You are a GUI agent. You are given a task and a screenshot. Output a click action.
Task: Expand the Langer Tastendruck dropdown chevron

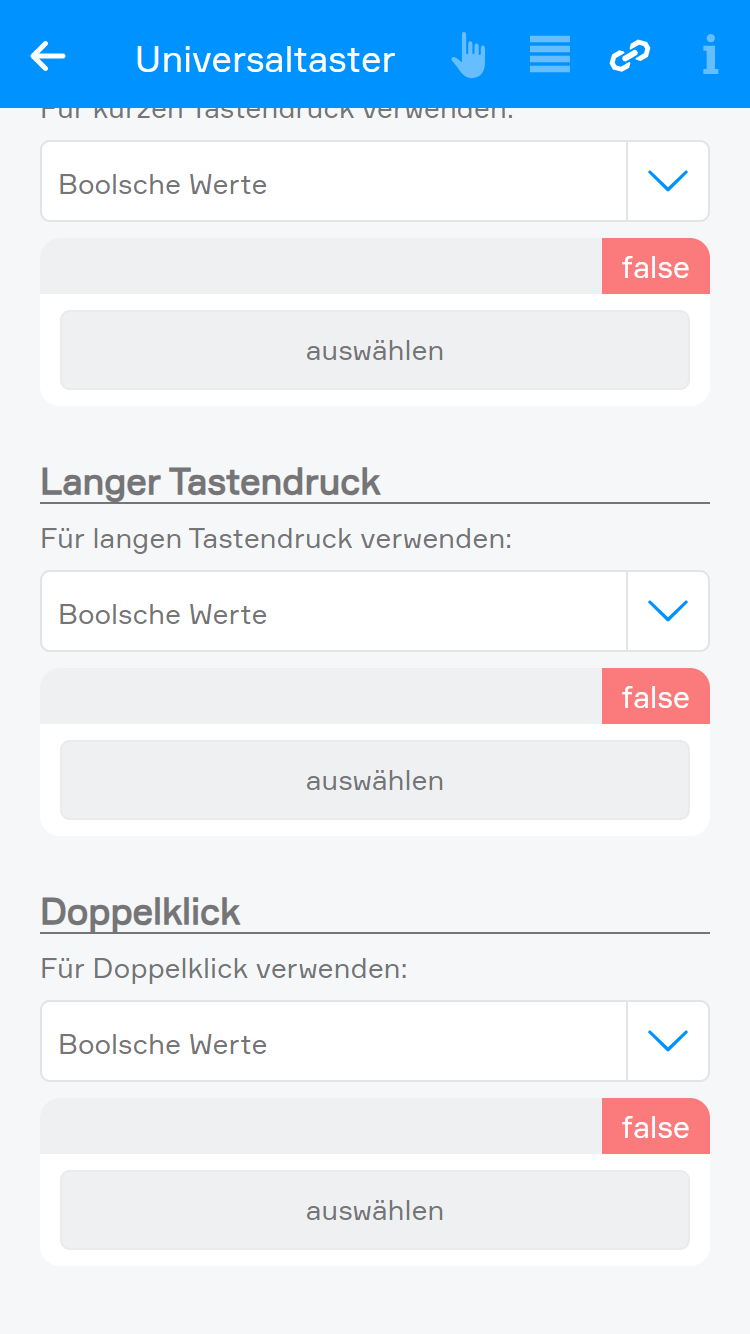point(668,611)
